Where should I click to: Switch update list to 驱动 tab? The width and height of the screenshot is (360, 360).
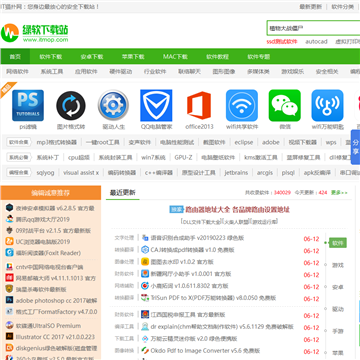(x=338, y=309)
